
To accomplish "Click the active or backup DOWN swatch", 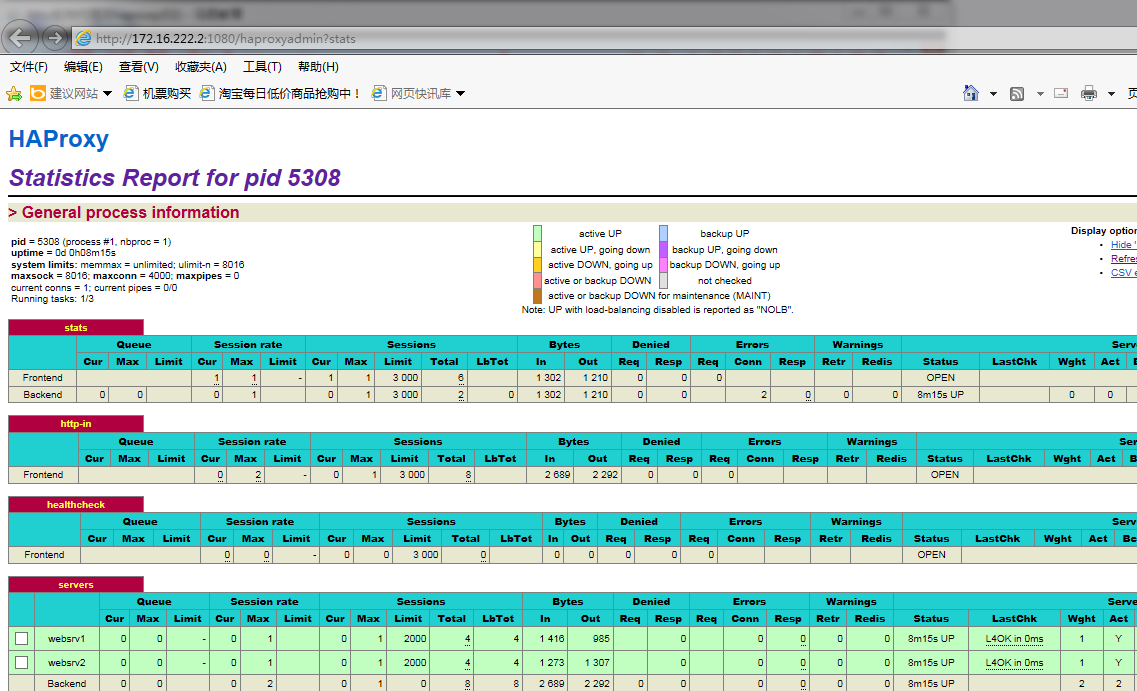I will pyautogui.click(x=537, y=281).
